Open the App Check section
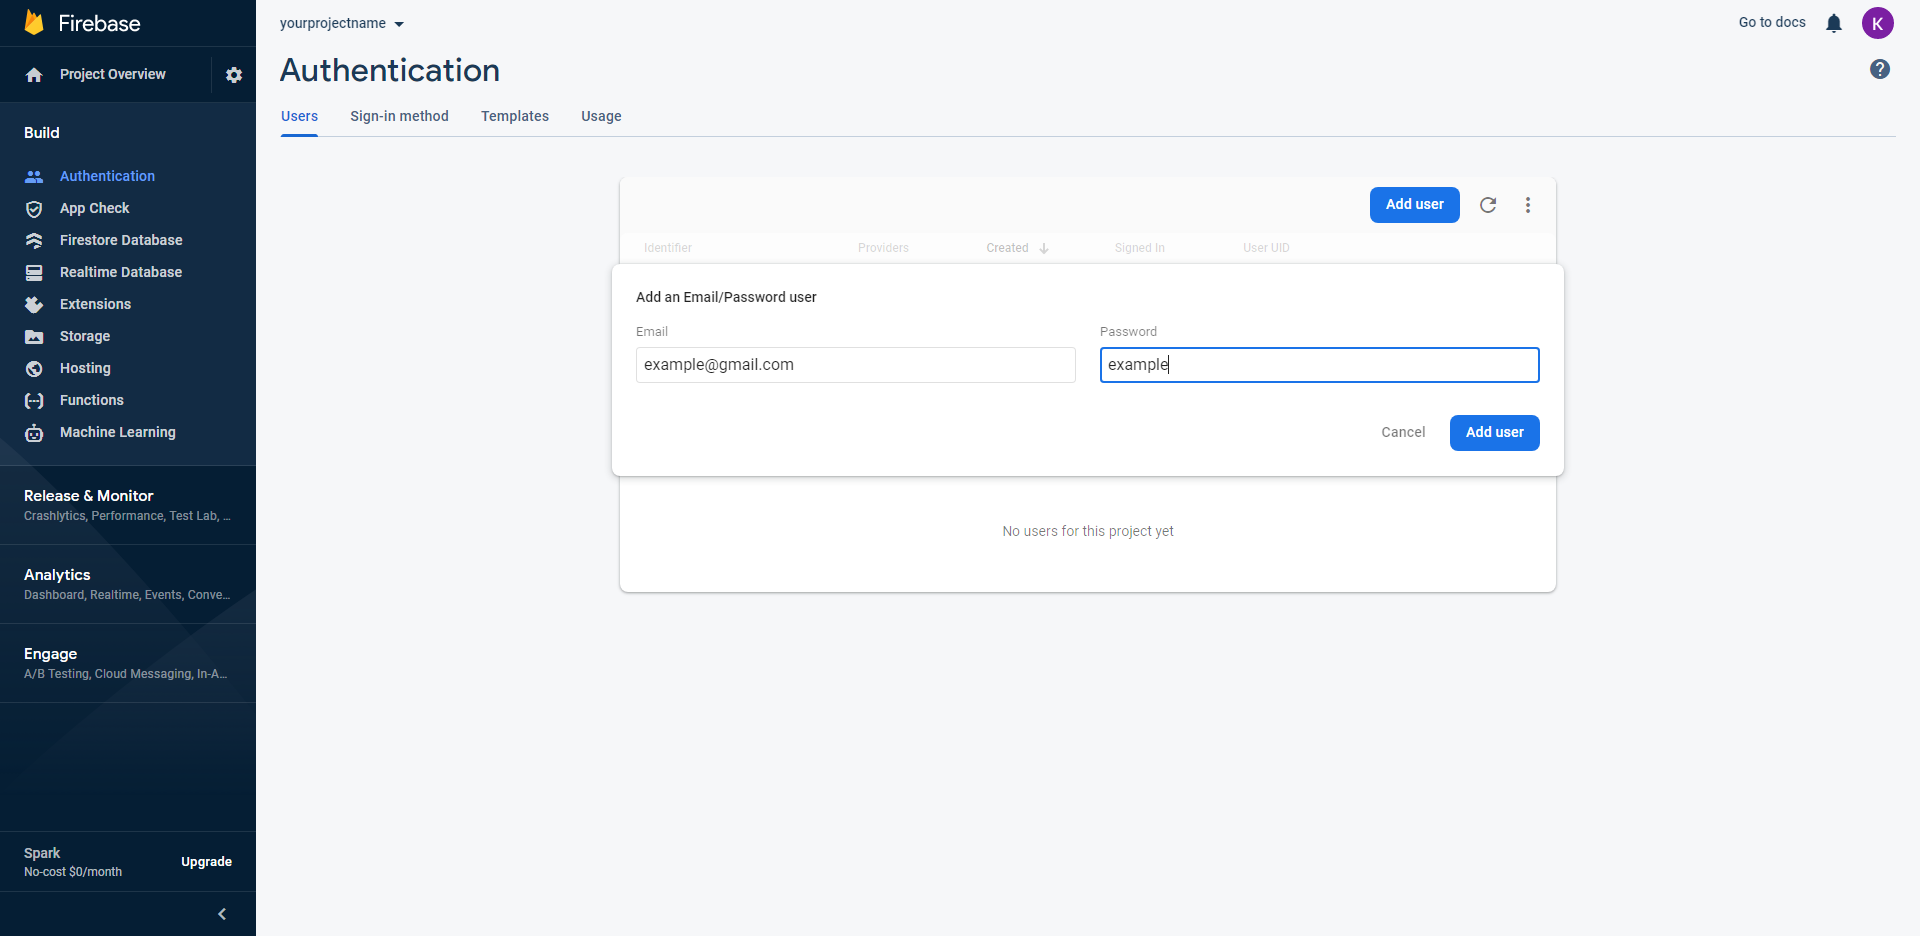 [94, 208]
